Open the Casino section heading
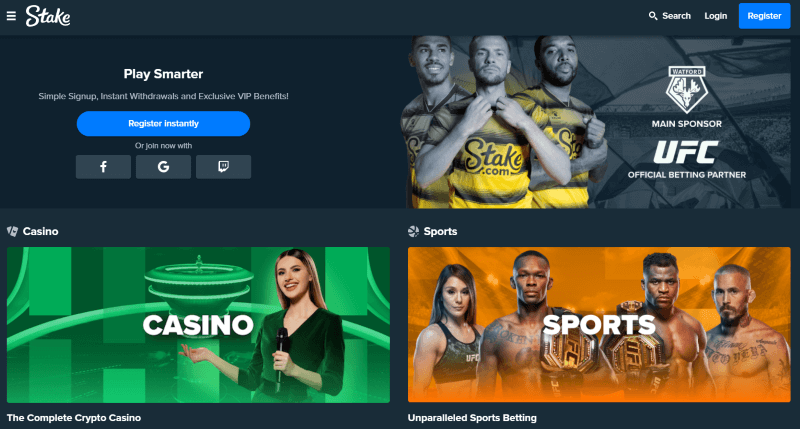 point(40,232)
